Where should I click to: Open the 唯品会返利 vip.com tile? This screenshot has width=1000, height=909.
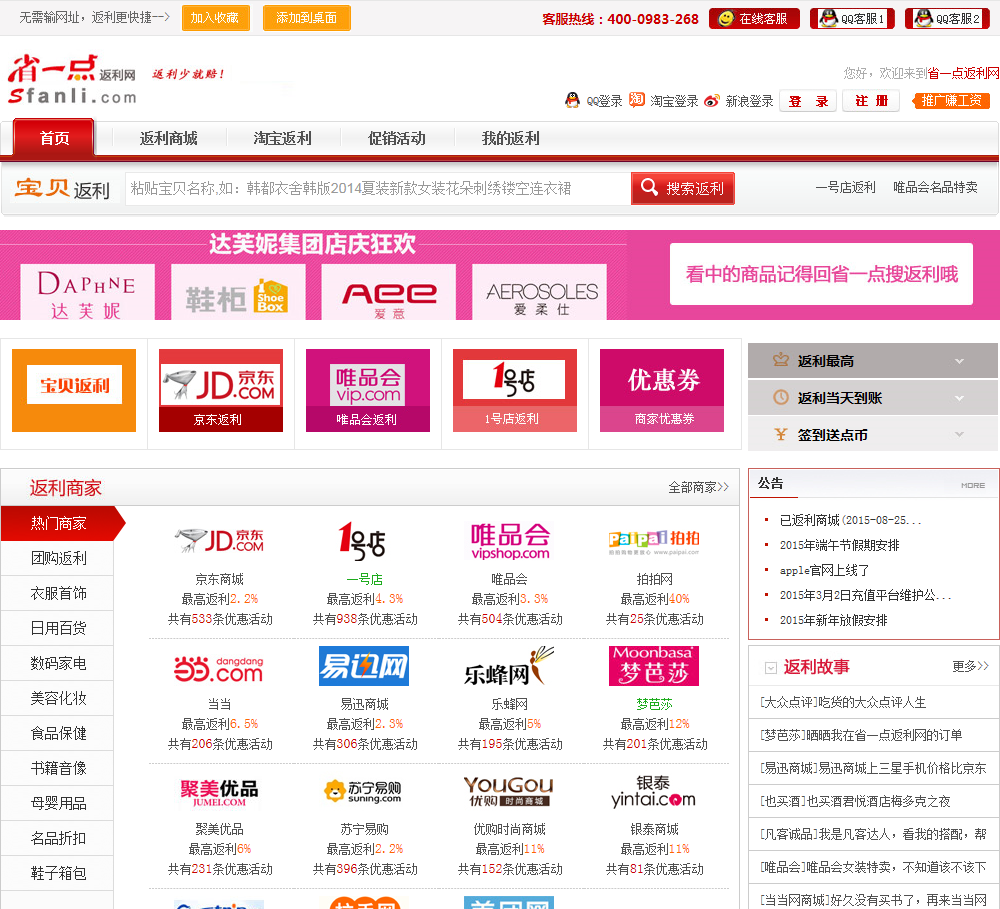pos(367,390)
